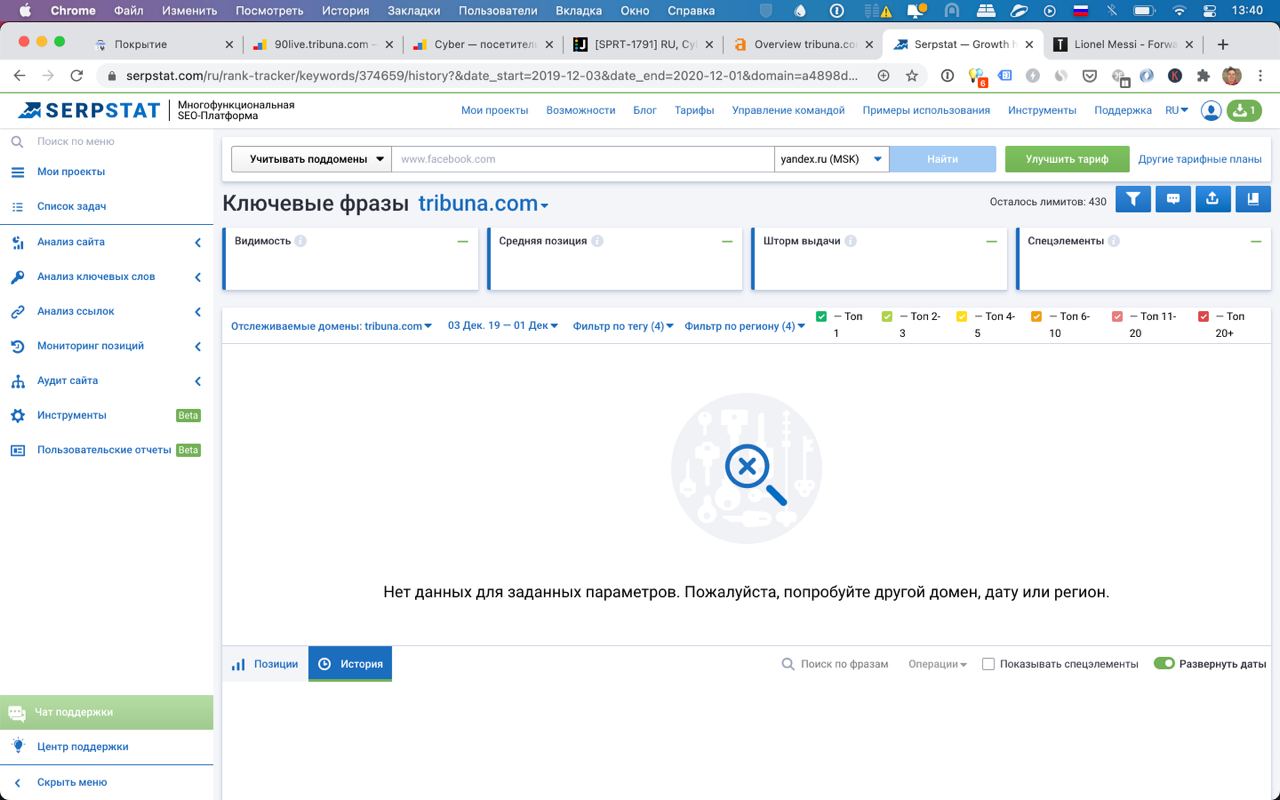This screenshot has width=1280, height=800.
Task: Open the Операции dropdown
Action: (937, 664)
